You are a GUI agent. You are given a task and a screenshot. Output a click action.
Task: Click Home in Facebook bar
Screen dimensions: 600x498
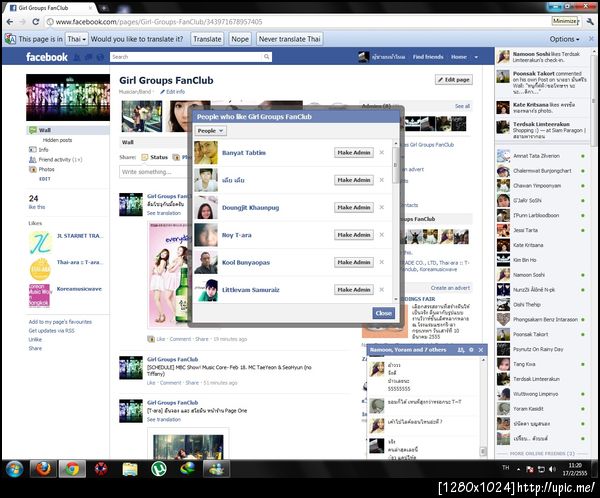click(x=458, y=57)
